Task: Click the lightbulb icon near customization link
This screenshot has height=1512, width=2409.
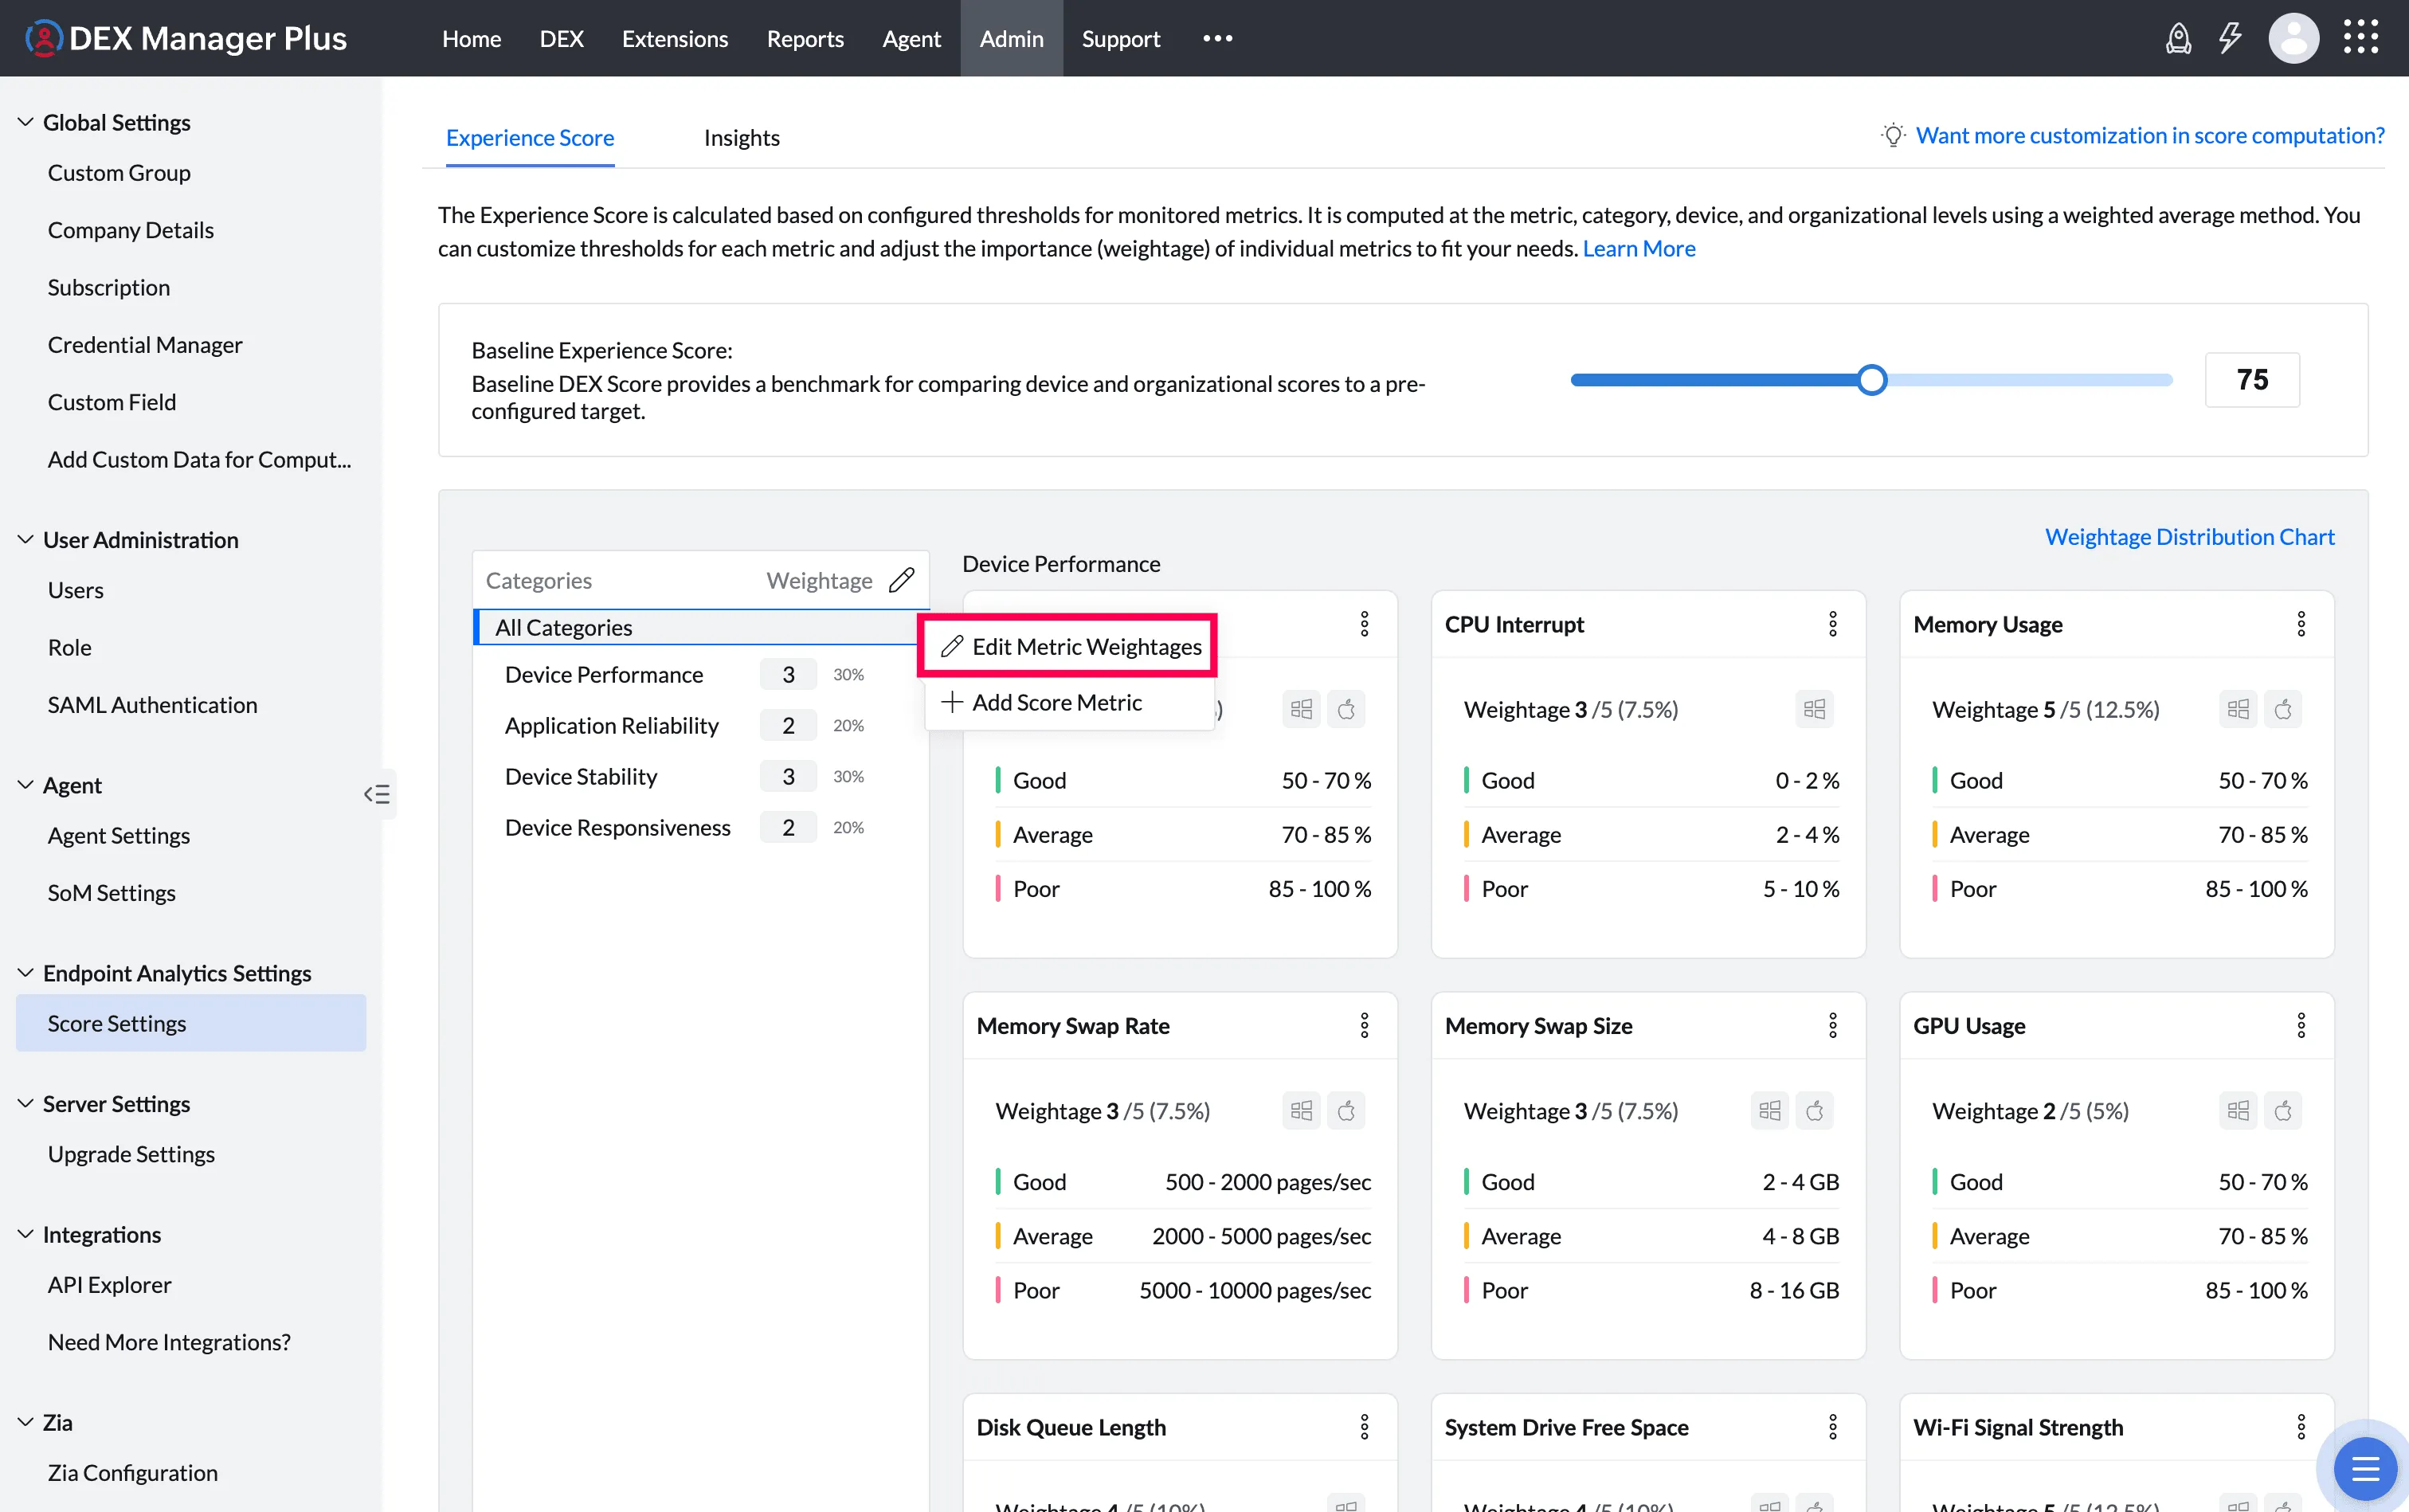Action: (x=1893, y=135)
